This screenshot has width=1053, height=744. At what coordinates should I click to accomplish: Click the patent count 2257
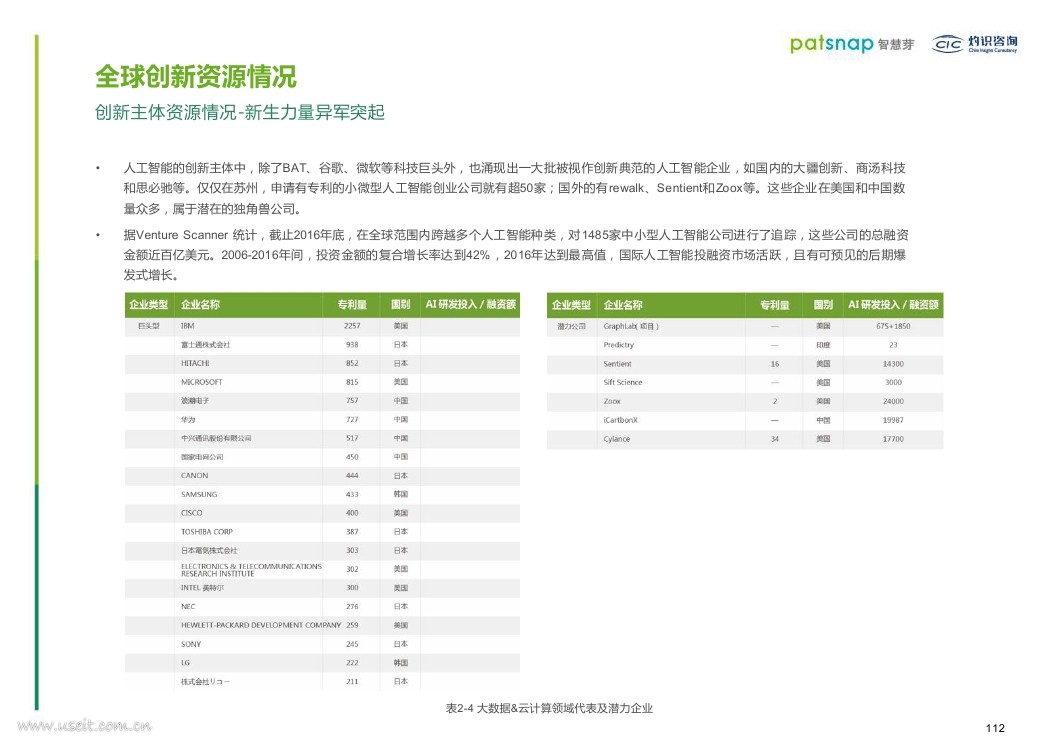pyautogui.click(x=352, y=326)
